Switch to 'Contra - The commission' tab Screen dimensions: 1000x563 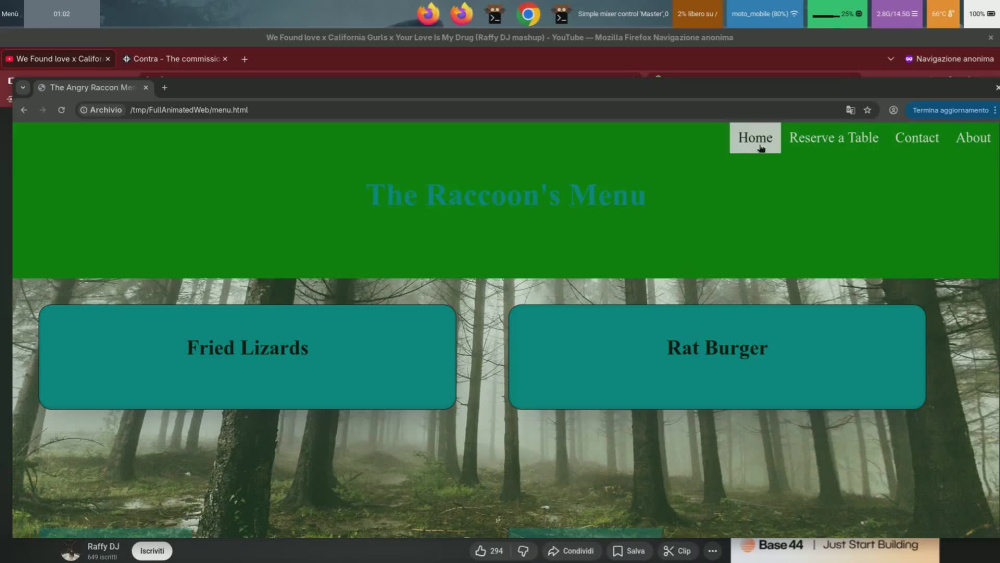175,59
